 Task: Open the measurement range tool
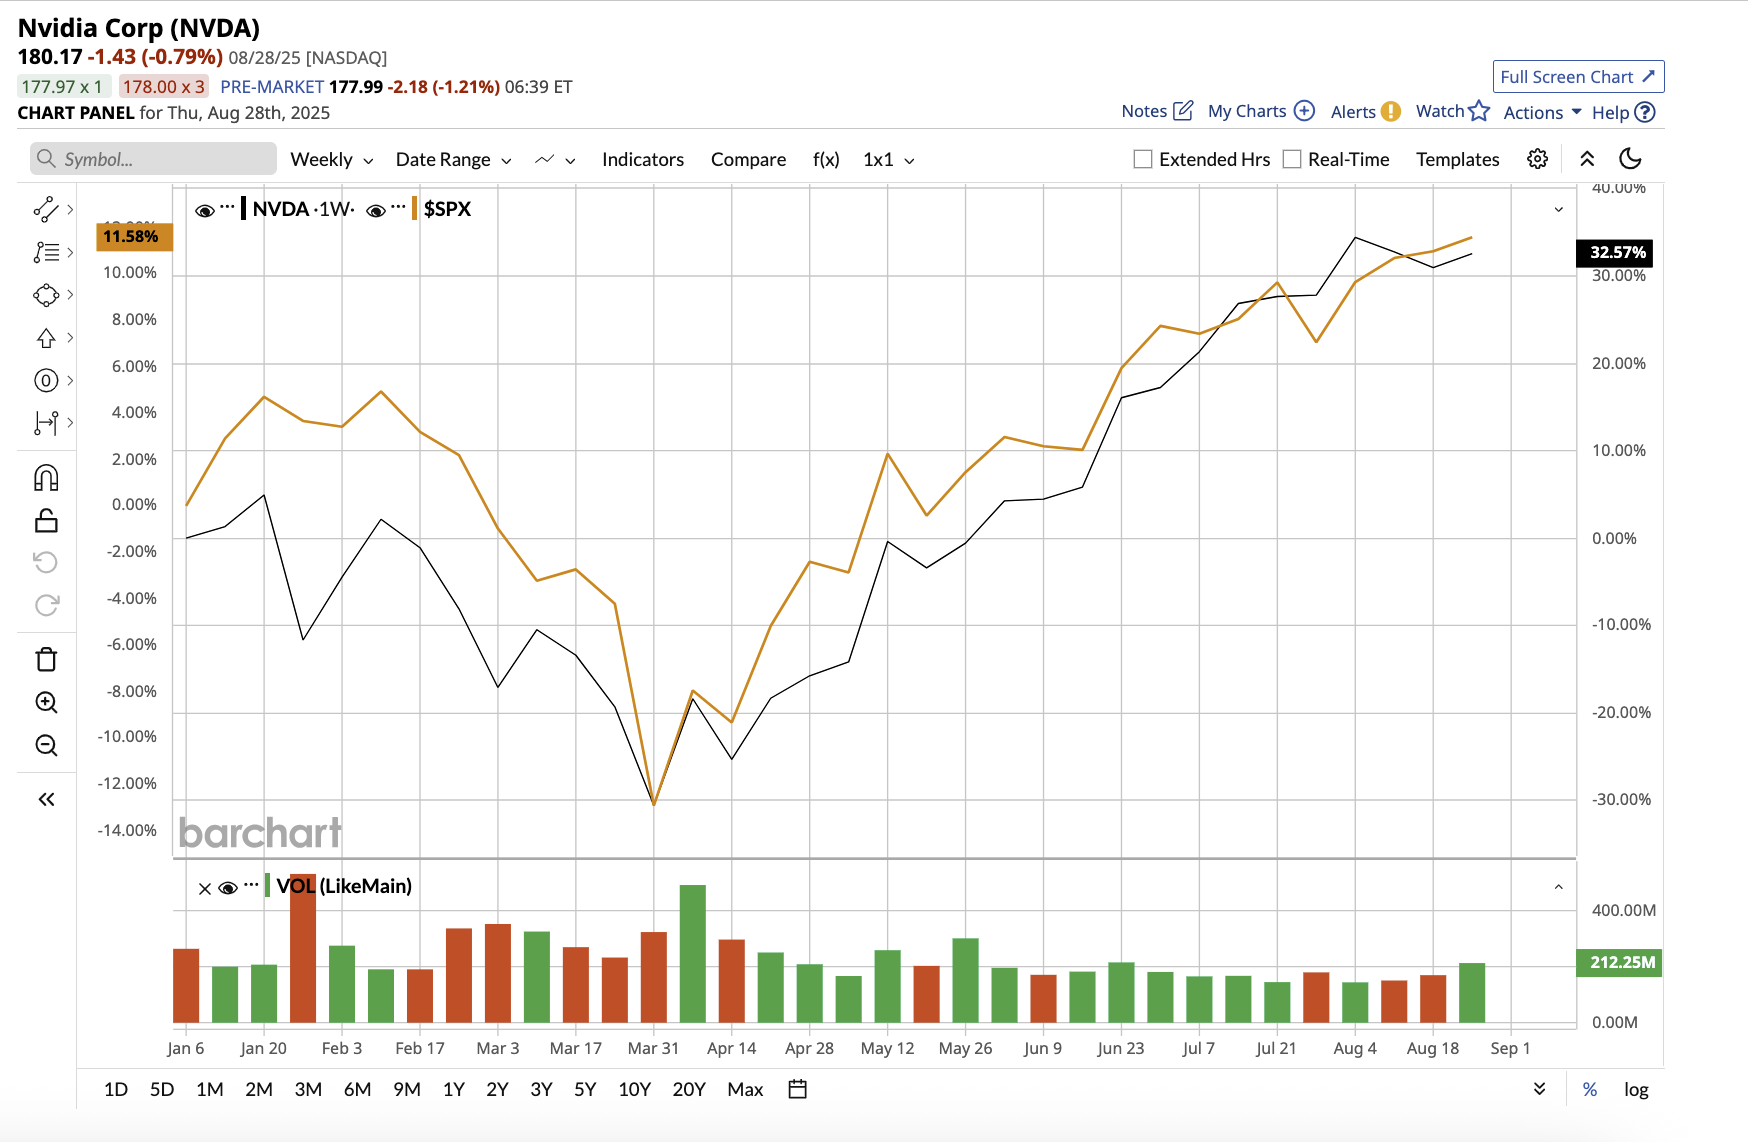point(46,423)
